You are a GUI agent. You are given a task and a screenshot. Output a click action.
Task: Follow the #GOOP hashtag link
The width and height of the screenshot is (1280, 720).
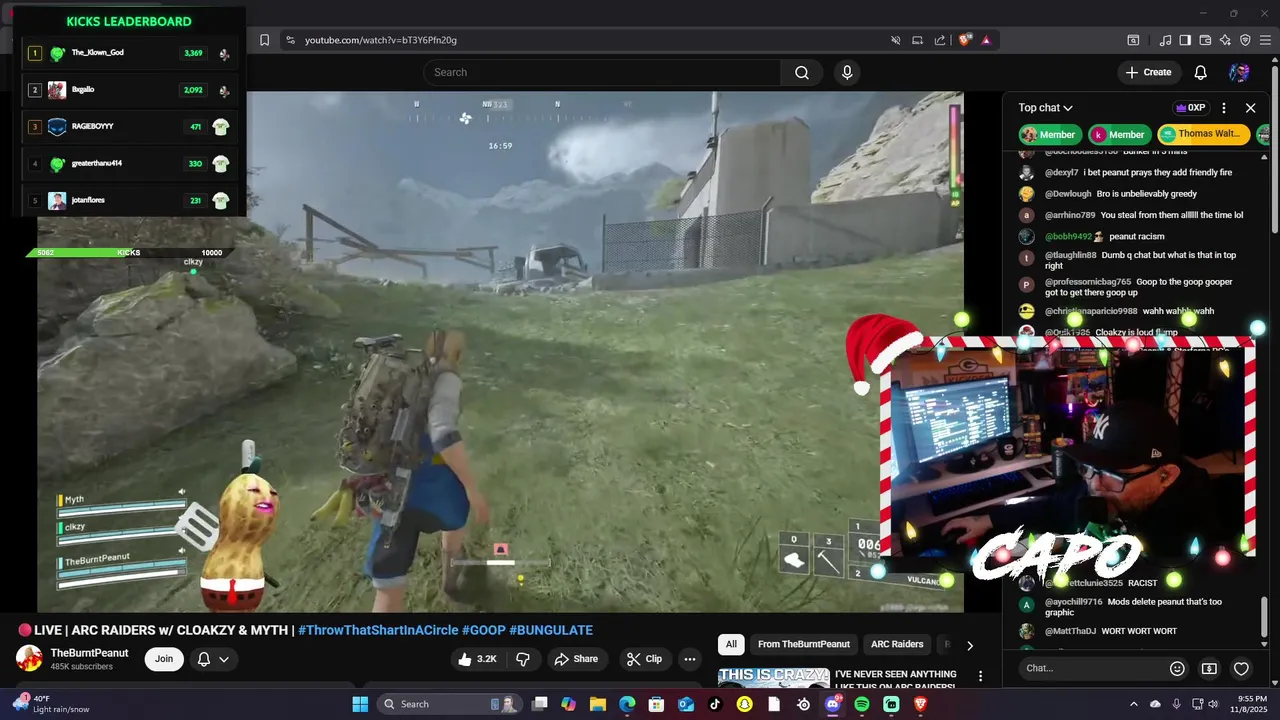[483, 630]
